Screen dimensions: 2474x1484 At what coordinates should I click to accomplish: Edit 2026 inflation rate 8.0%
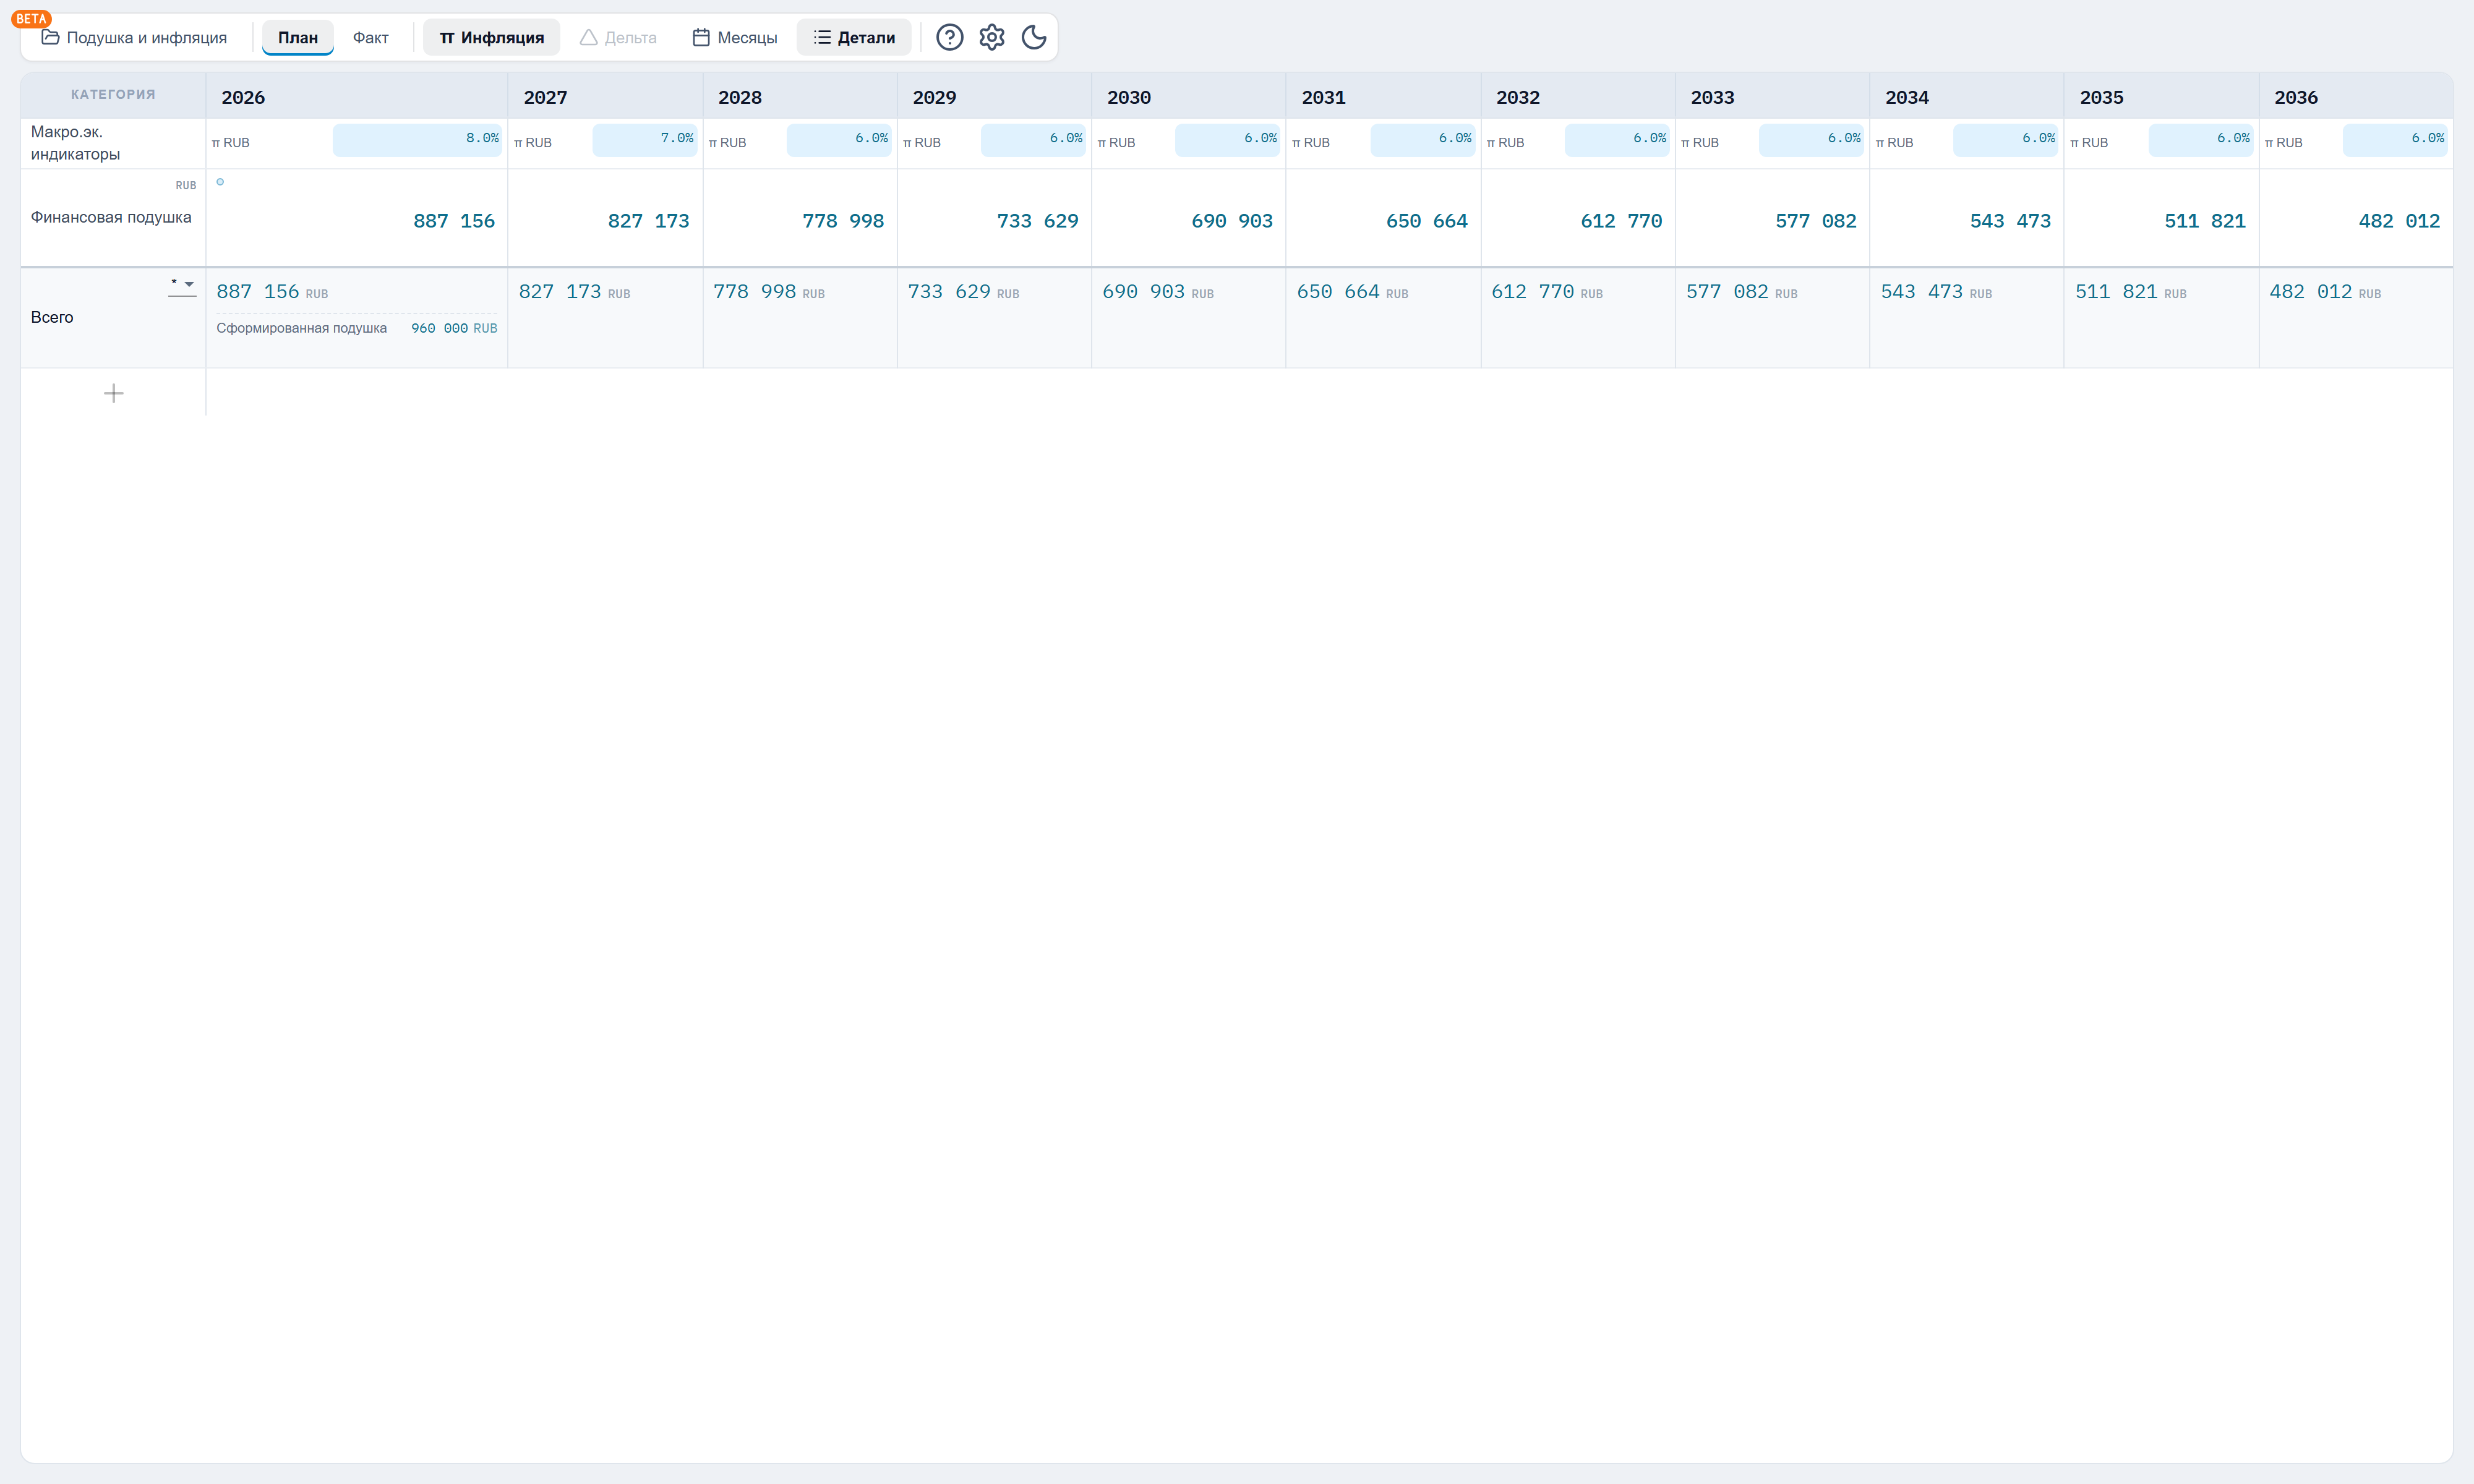tap(416, 140)
